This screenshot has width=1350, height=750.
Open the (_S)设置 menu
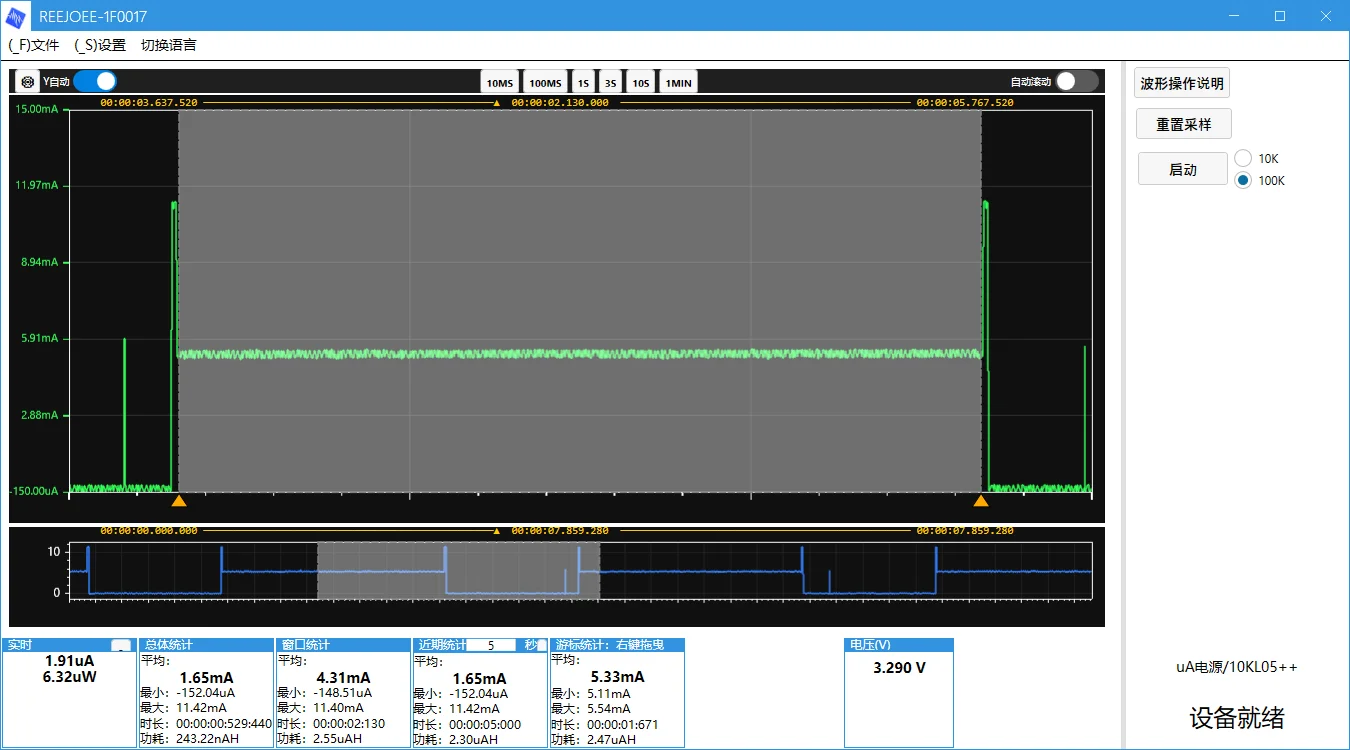pos(100,45)
